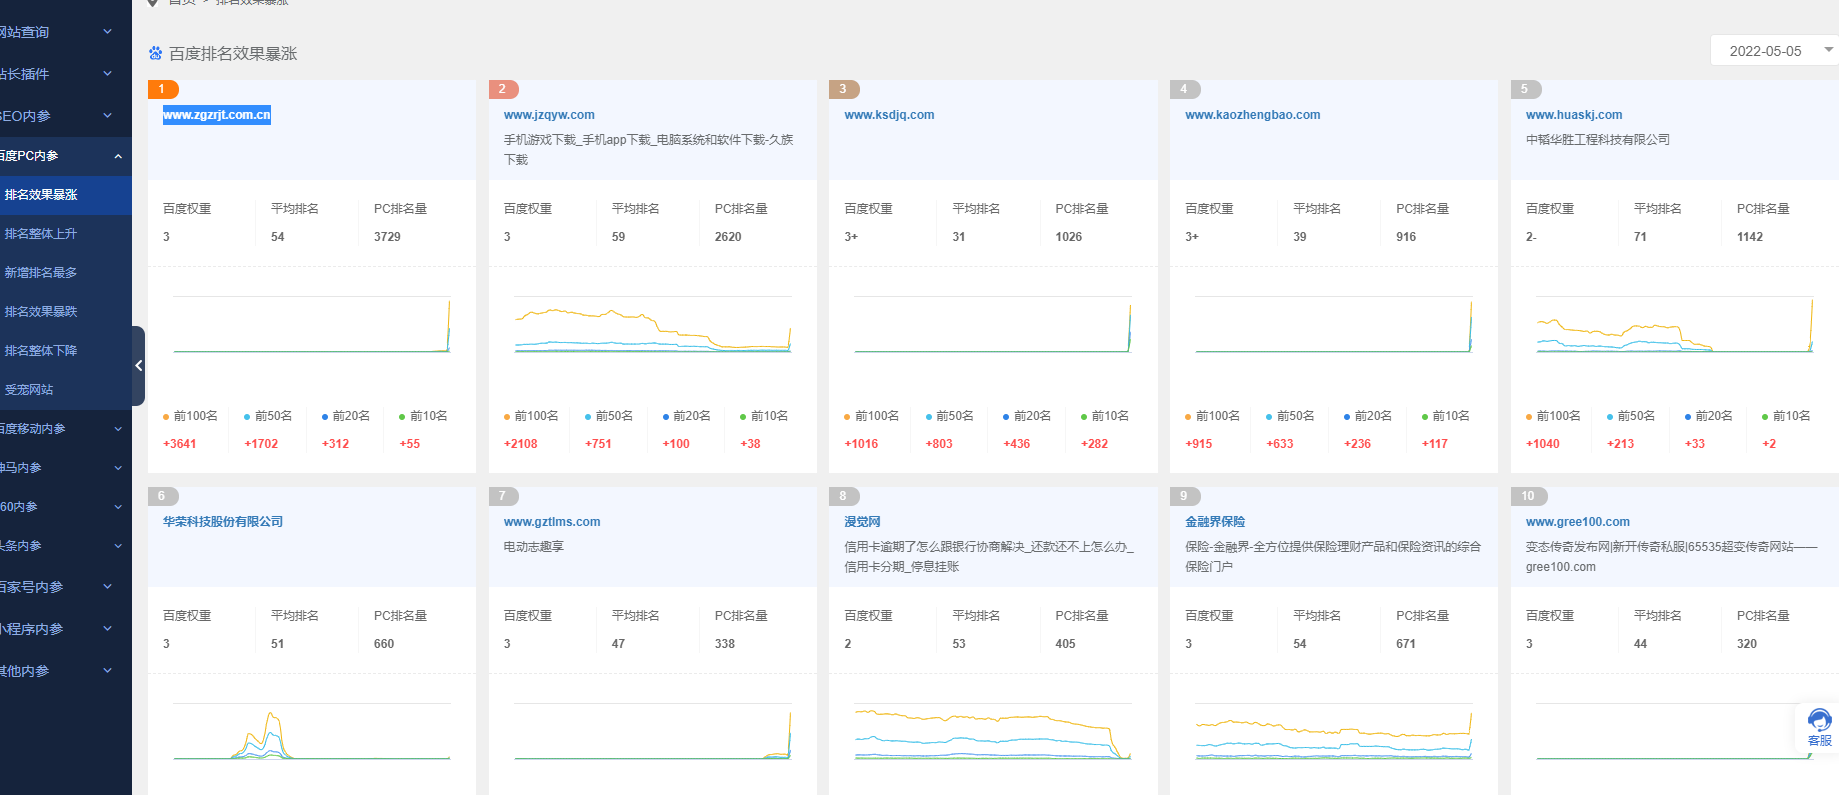Expand the 小程序内参 menu
Image resolution: width=1839 pixels, height=795 pixels.
(x=66, y=629)
